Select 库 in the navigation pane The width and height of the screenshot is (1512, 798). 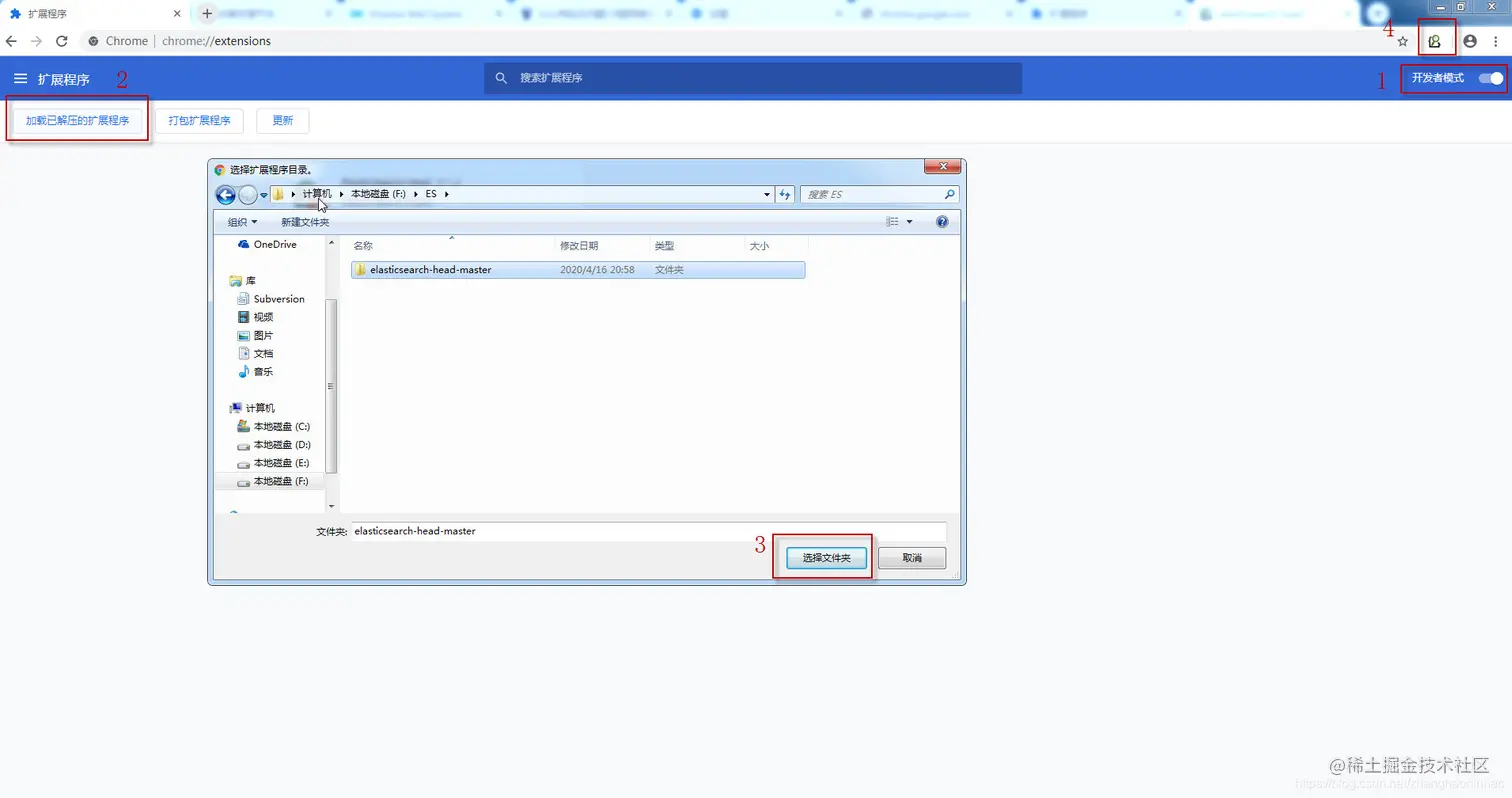[243, 281]
